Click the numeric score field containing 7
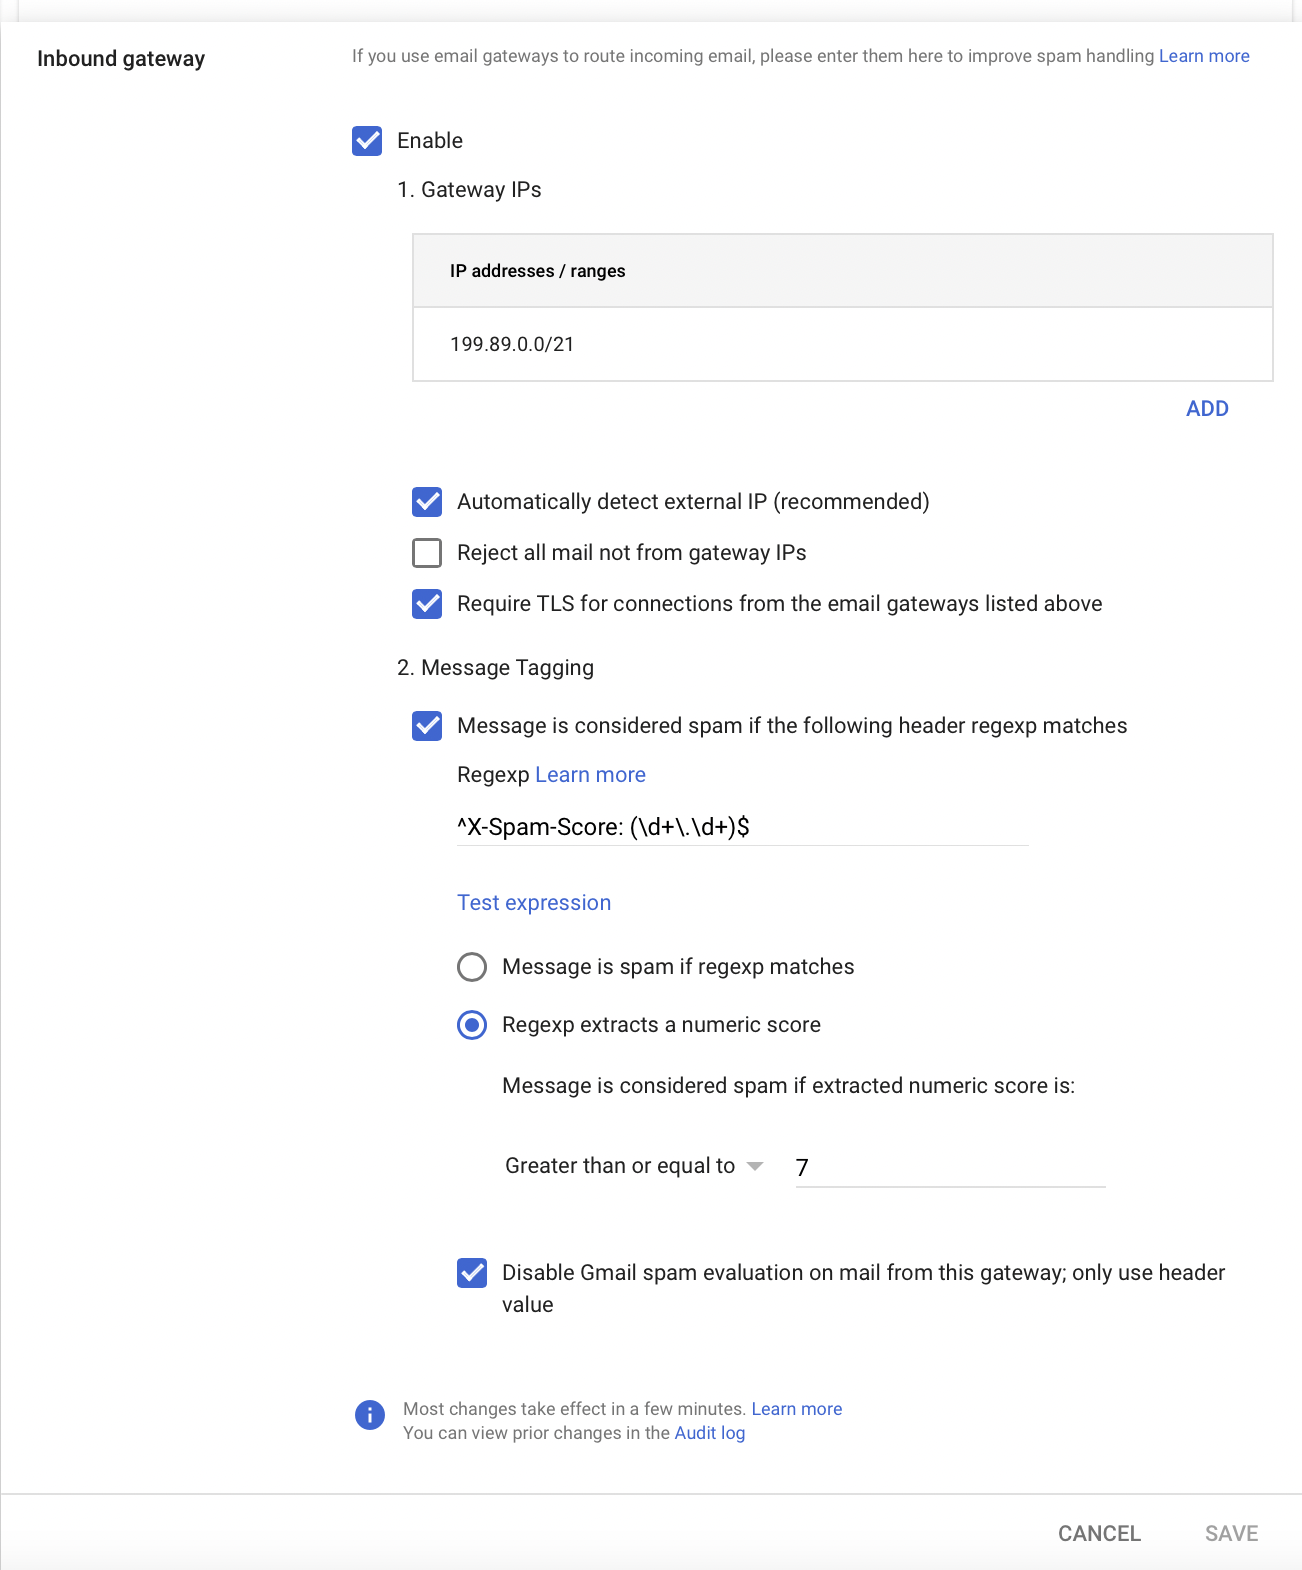Screen dimensions: 1302x1570 (950, 1167)
